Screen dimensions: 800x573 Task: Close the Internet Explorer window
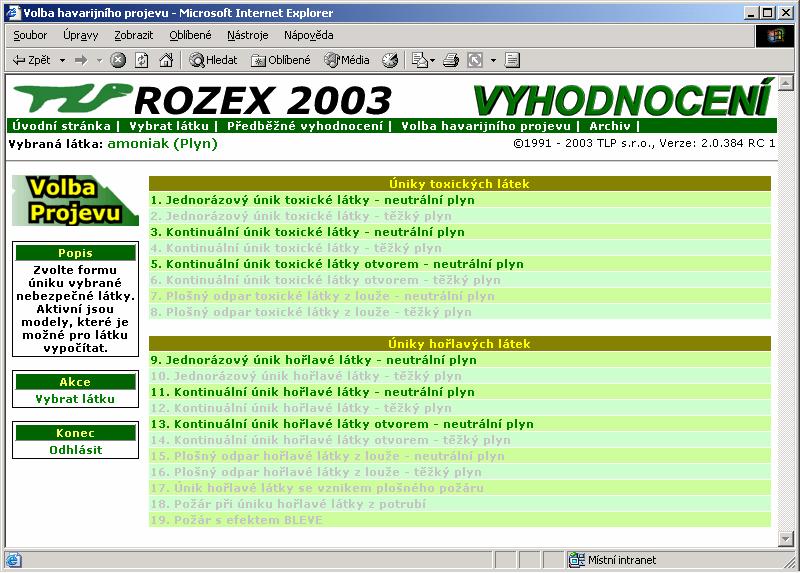click(x=786, y=13)
